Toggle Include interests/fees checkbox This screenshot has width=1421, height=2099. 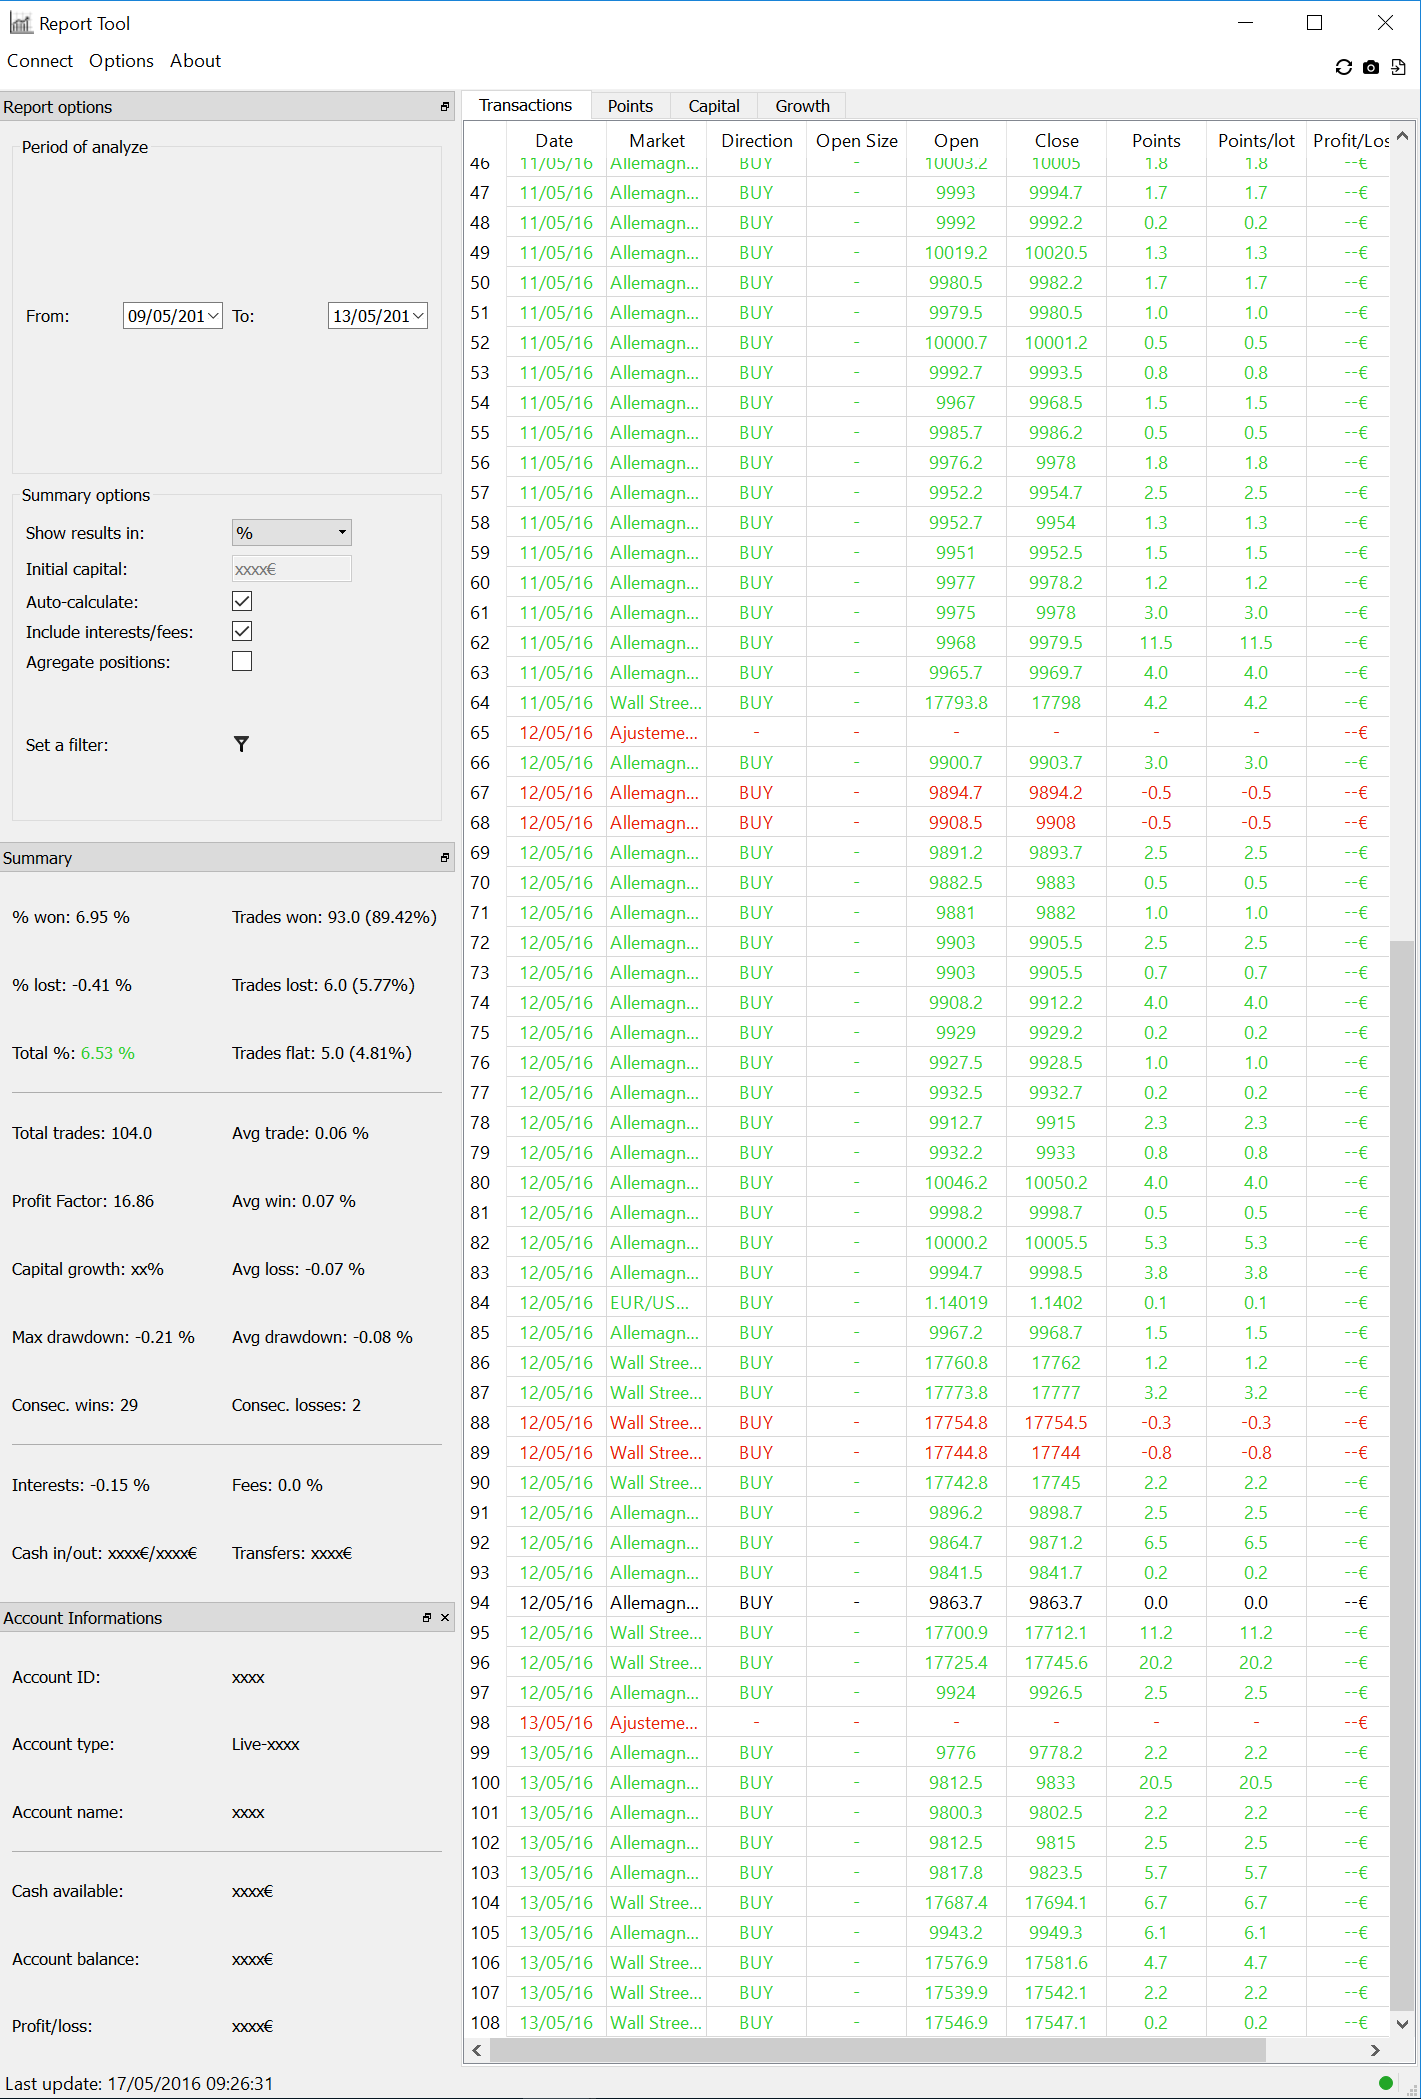point(242,631)
